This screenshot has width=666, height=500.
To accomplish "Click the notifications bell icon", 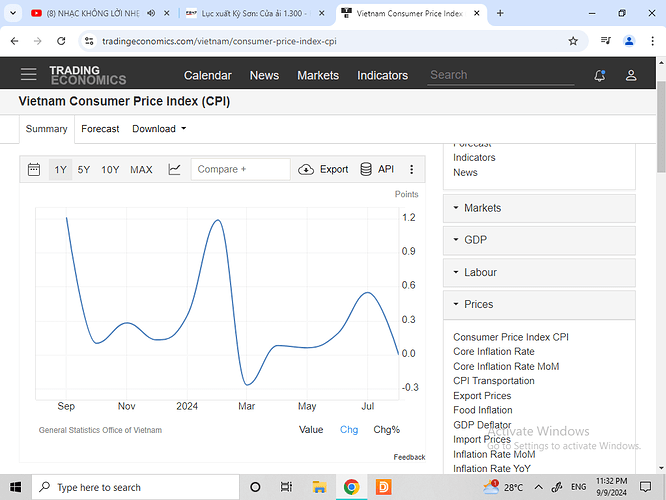I will point(599,75).
